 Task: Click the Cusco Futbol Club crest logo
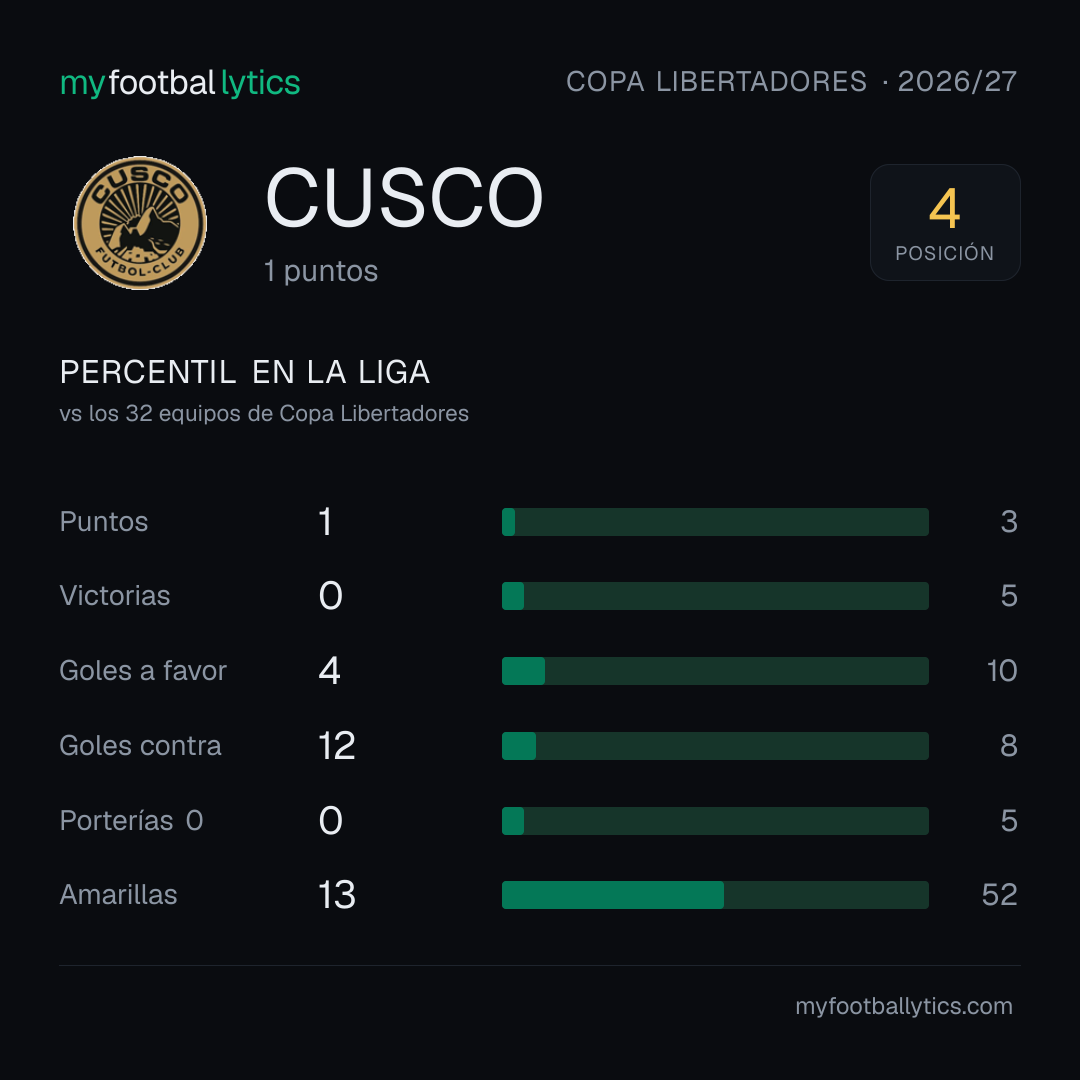(x=140, y=222)
